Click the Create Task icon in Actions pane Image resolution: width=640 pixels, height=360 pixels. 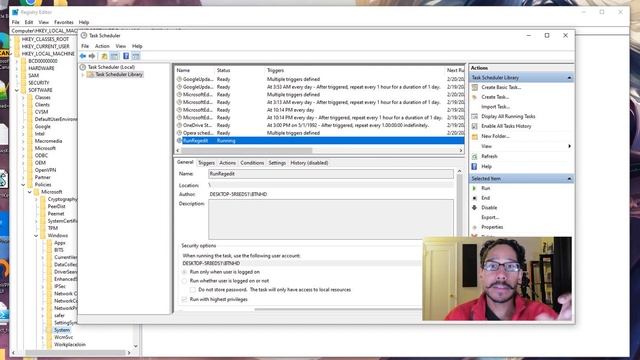pyautogui.click(x=474, y=97)
